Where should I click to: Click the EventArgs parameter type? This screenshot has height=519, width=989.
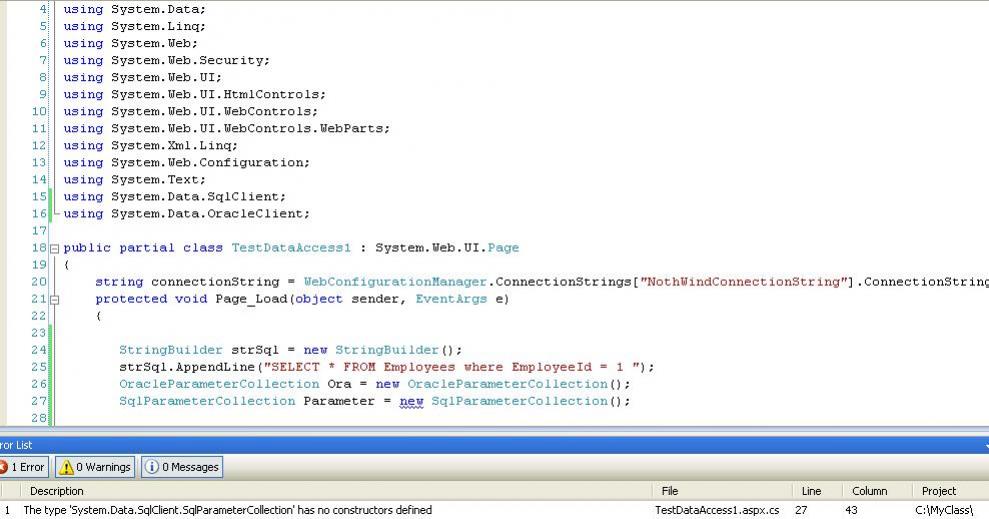pyautogui.click(x=451, y=299)
